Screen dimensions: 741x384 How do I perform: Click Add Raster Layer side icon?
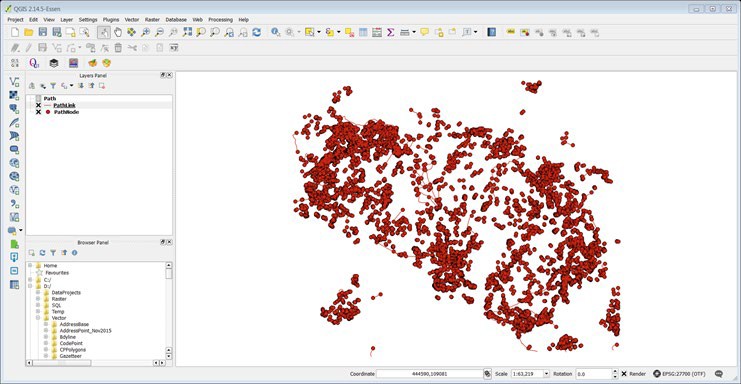[x=14, y=95]
